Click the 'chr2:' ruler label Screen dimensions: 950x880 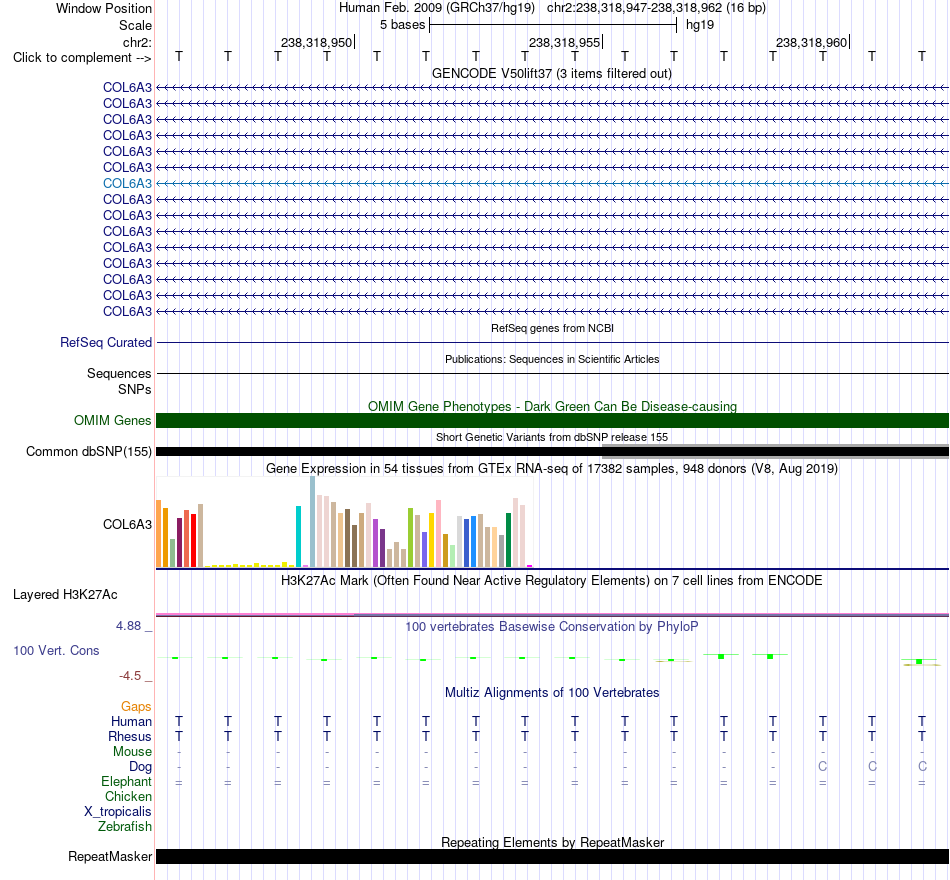tap(137, 42)
